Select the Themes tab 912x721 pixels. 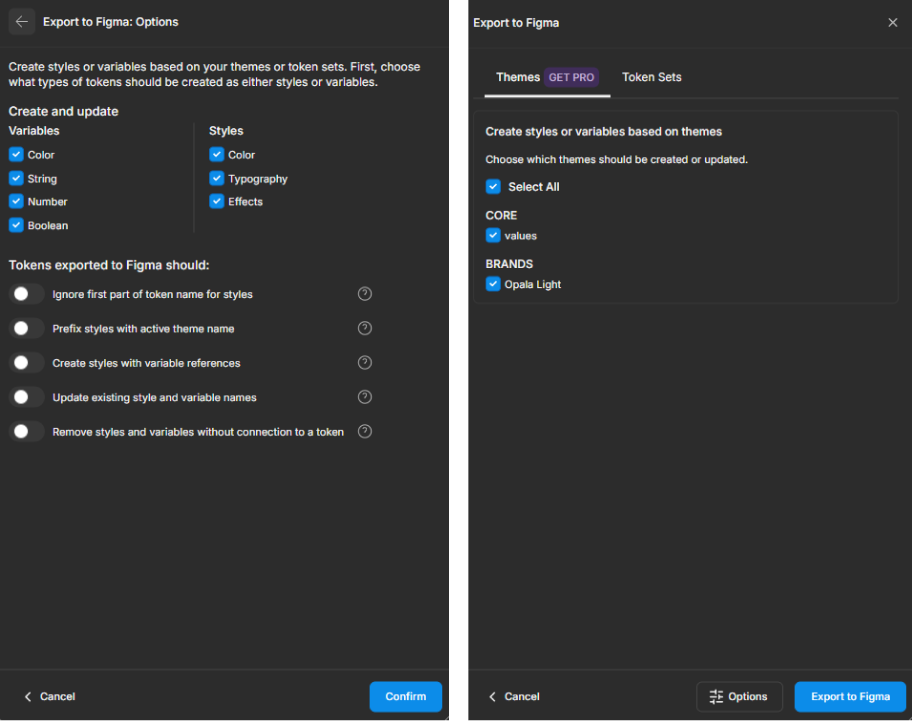517,77
